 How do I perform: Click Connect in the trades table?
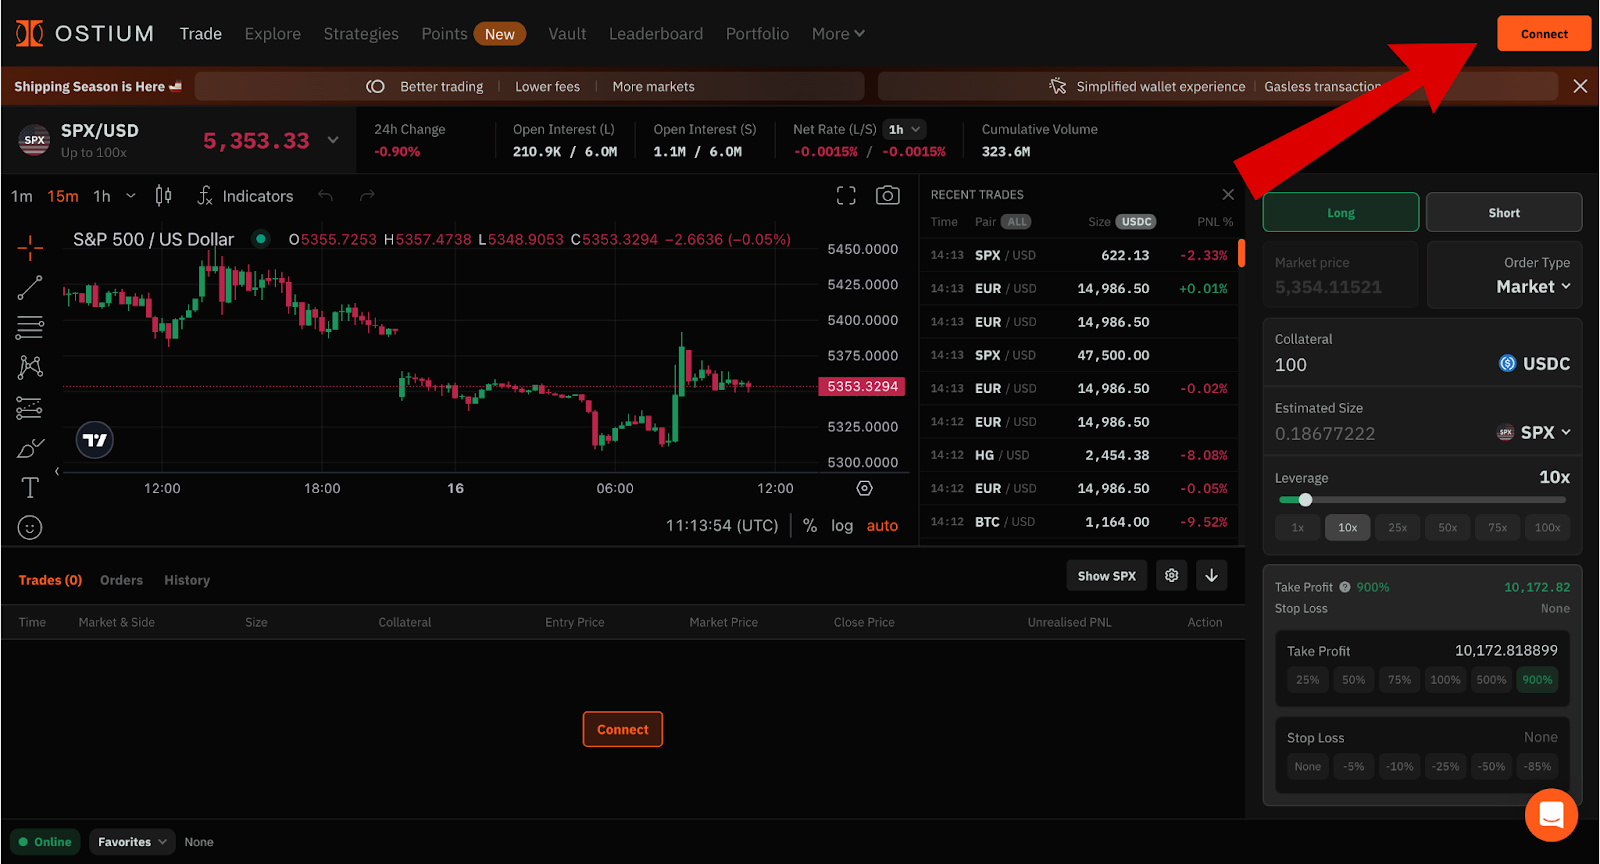tap(623, 729)
